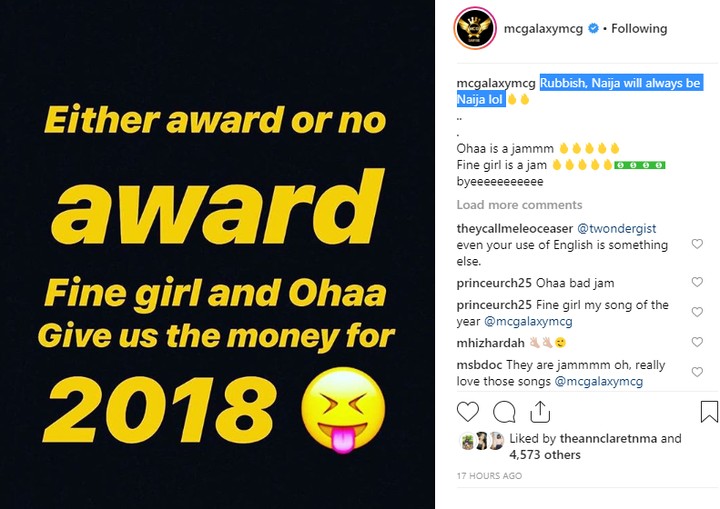Open princeurch25's profile from 'Ohaa bad jam' comment
The image size is (720, 509).
click(494, 283)
